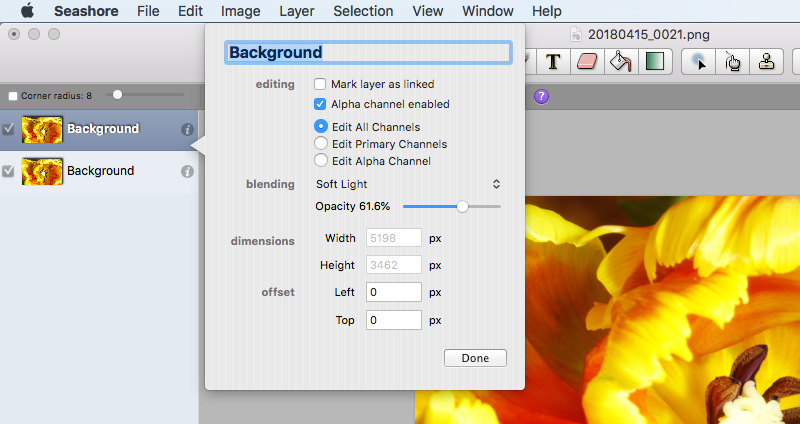
Task: Check Mark layer as linked
Action: 320,84
